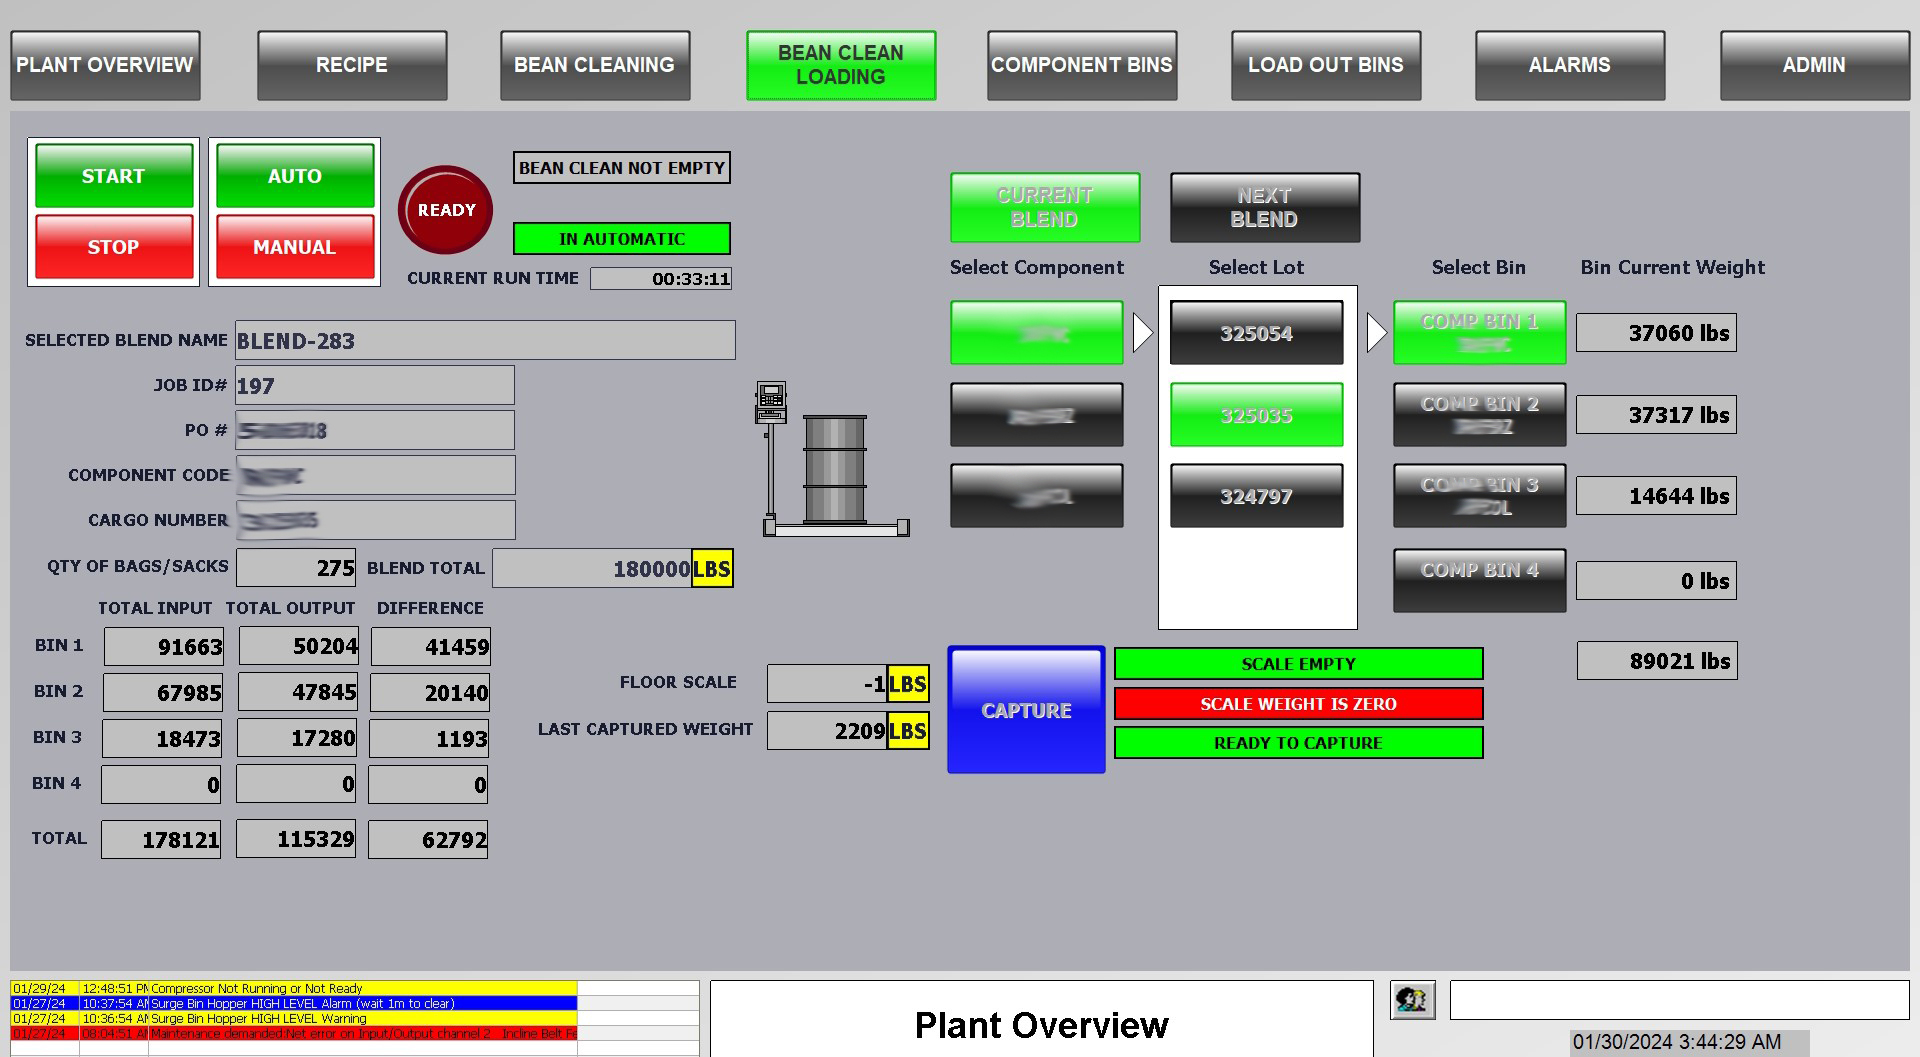Click the floor scale drum icon

coord(833,468)
